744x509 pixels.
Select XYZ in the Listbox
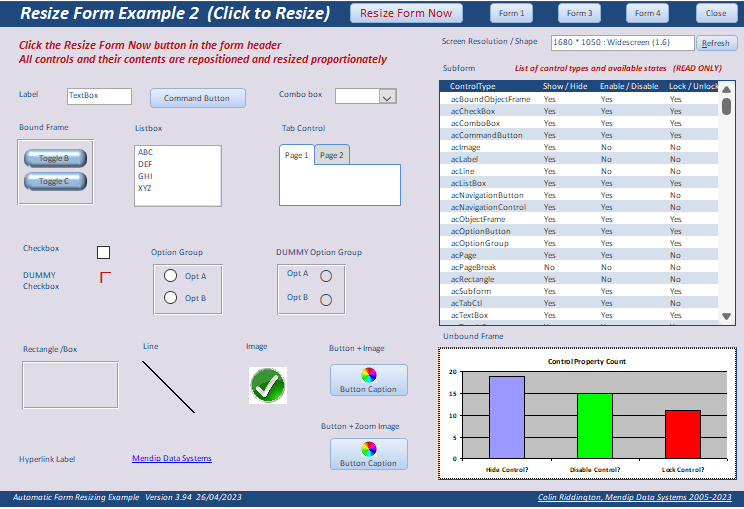(x=177, y=188)
